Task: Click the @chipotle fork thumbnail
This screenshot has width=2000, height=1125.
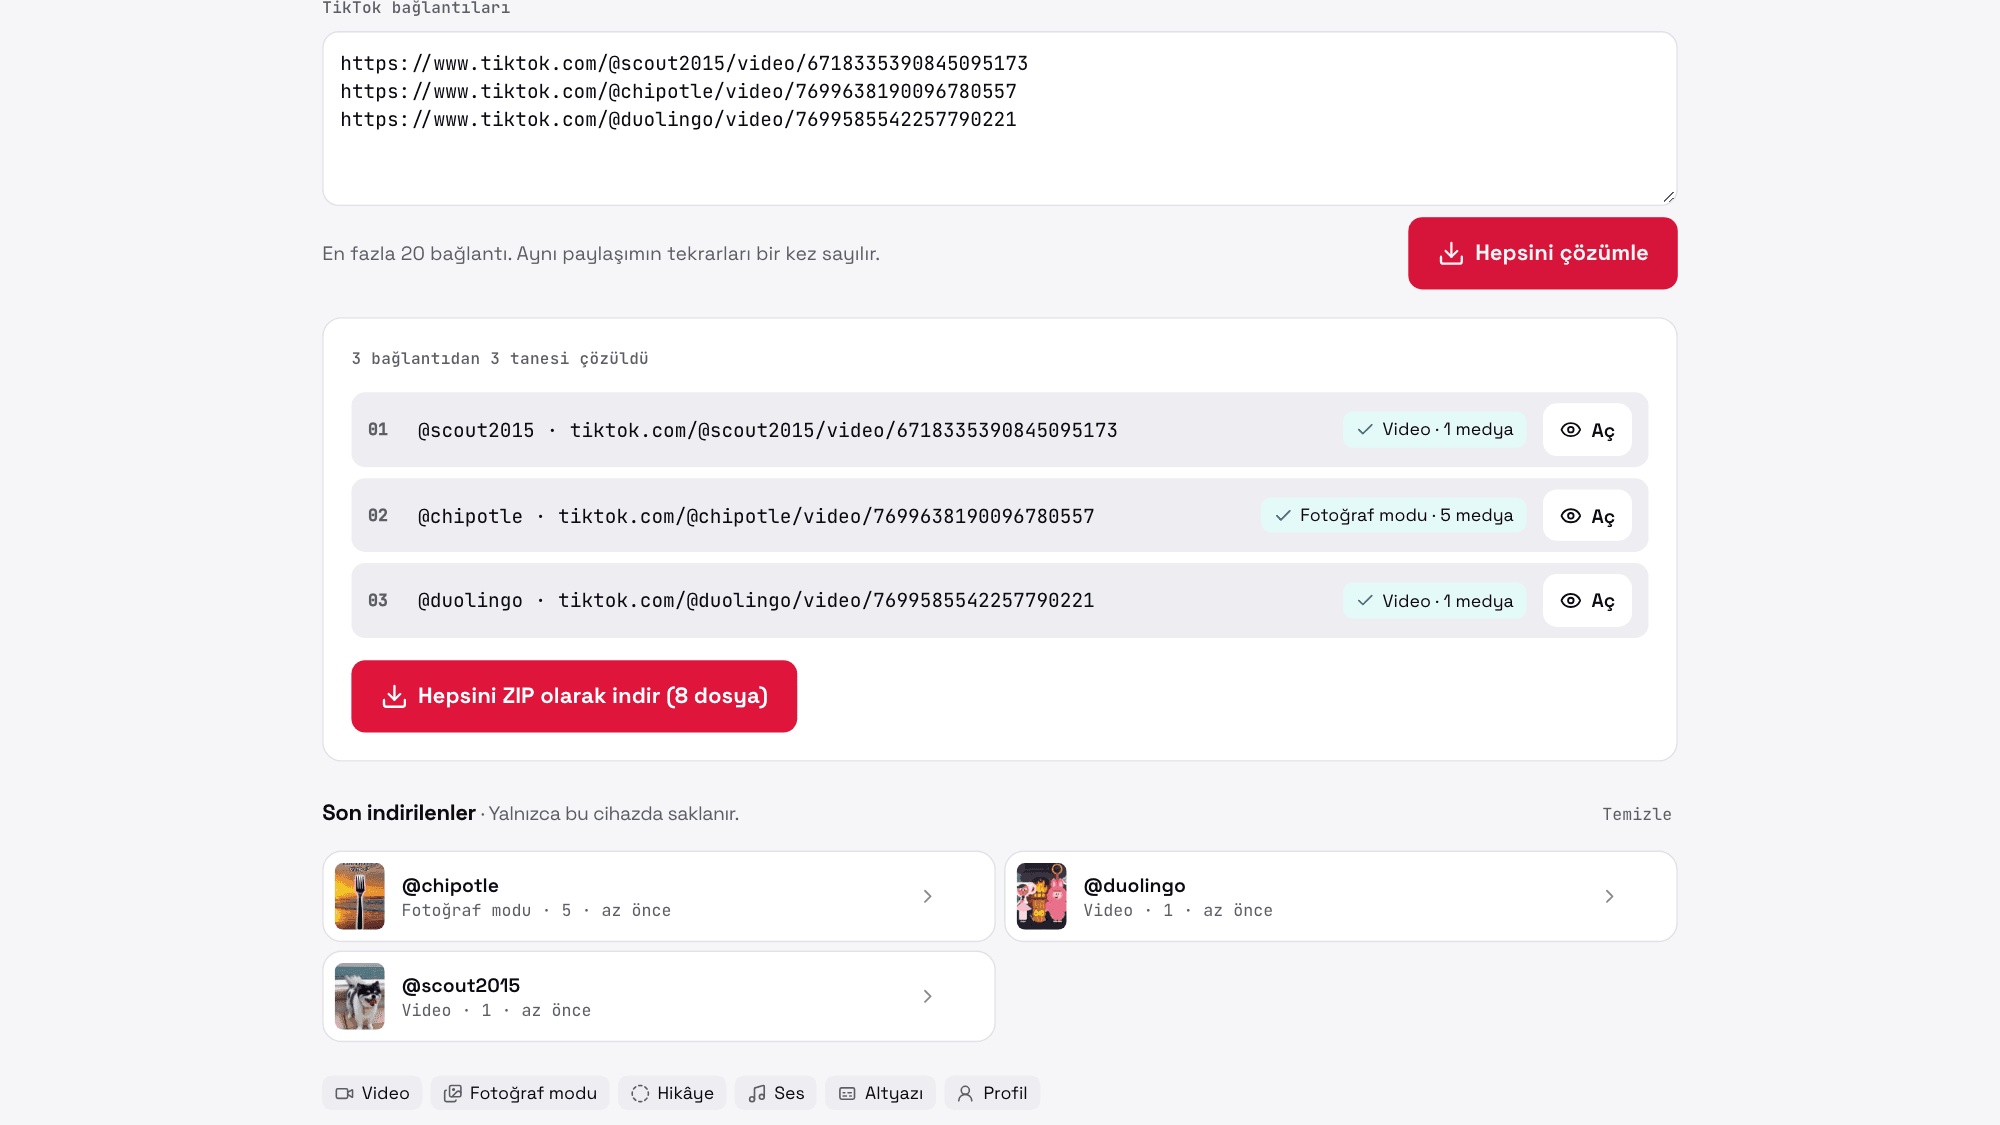Action: coord(360,896)
